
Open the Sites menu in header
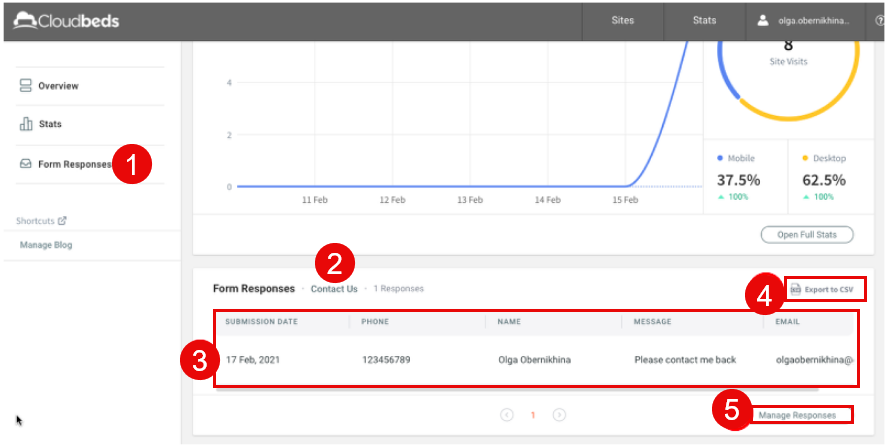pyautogui.click(x=622, y=20)
